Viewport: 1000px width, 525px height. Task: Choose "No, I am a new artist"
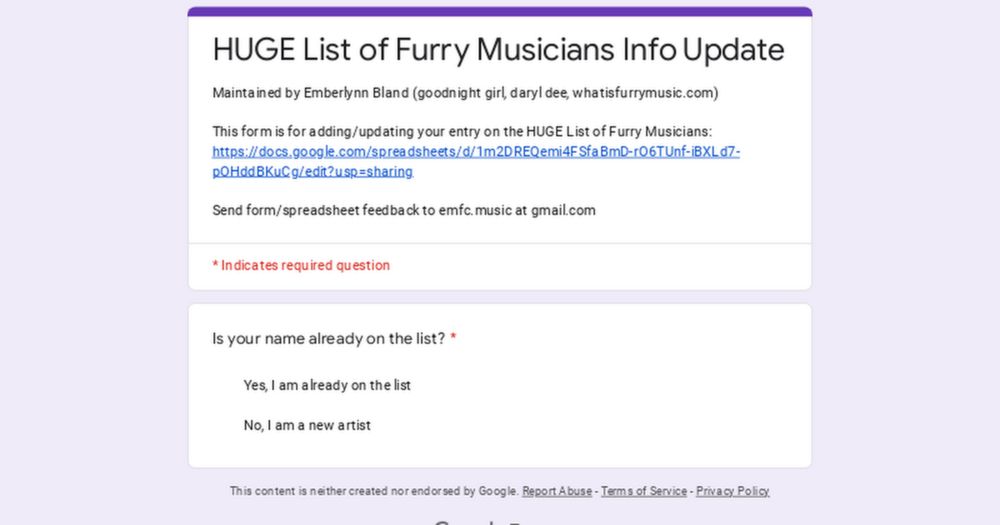(307, 425)
